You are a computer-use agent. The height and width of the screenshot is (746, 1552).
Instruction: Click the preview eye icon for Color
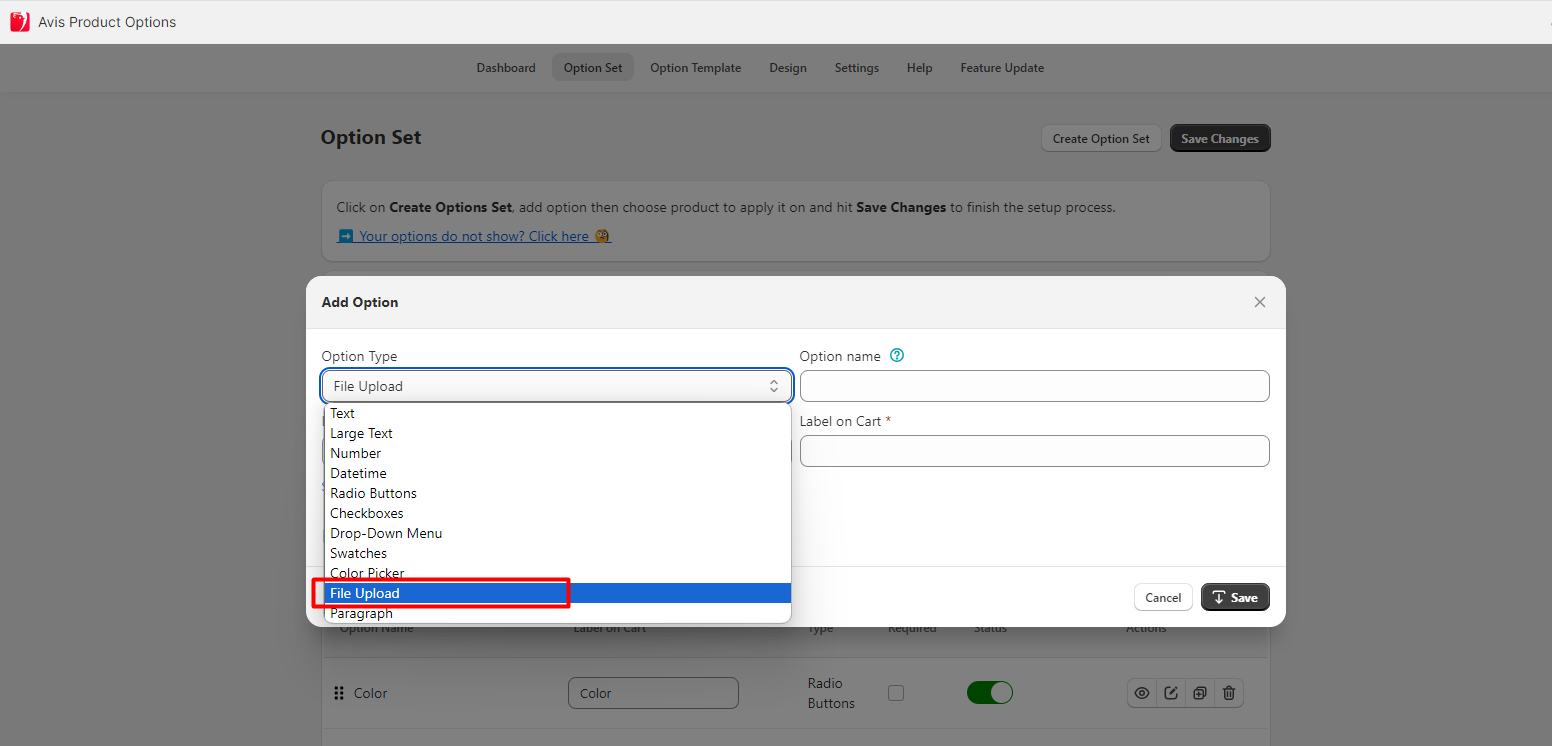pyautogui.click(x=1142, y=693)
